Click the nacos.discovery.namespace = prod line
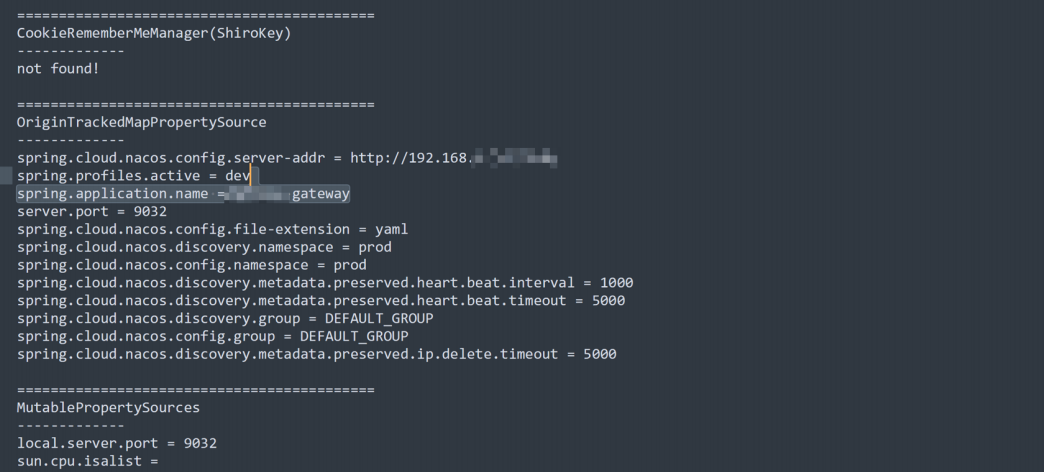 pyautogui.click(x=204, y=247)
